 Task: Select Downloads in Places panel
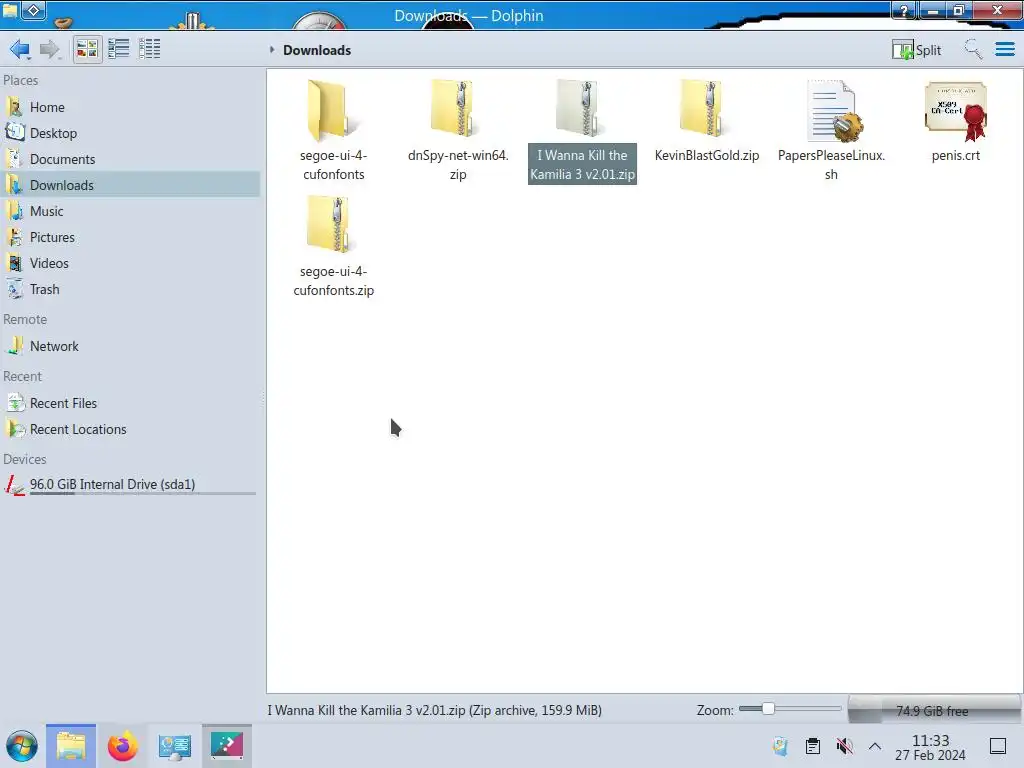point(131,185)
